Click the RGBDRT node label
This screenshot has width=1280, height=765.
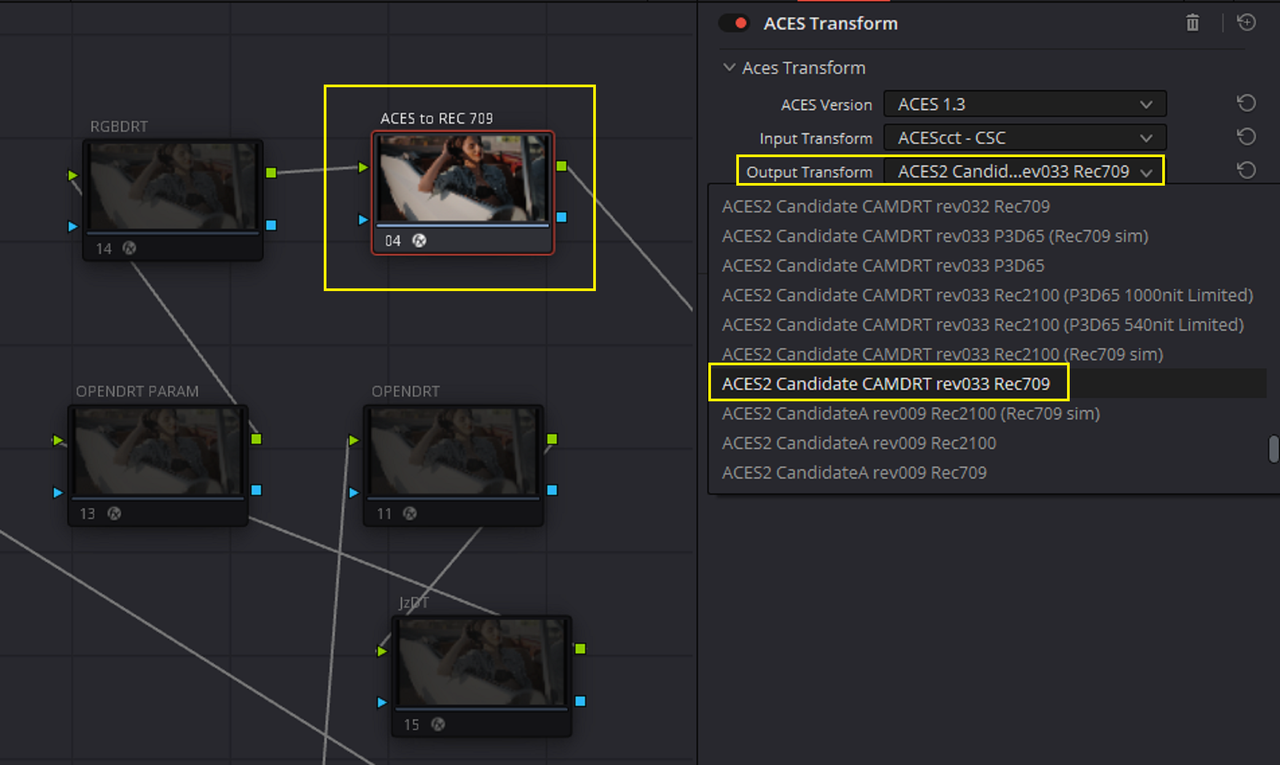click(119, 126)
